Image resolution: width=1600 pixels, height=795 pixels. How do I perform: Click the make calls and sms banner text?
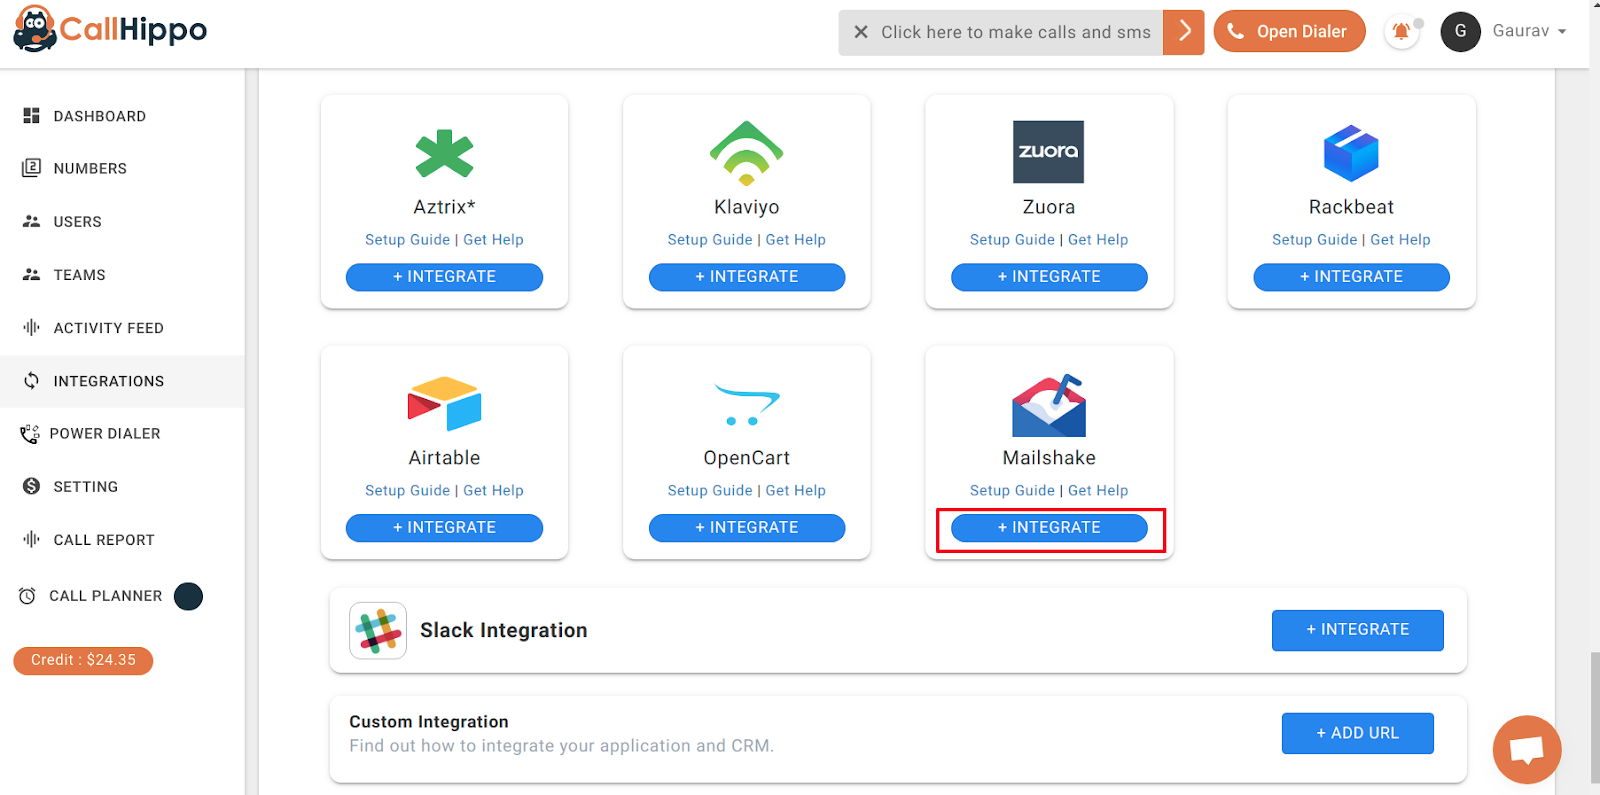[x=1016, y=32]
